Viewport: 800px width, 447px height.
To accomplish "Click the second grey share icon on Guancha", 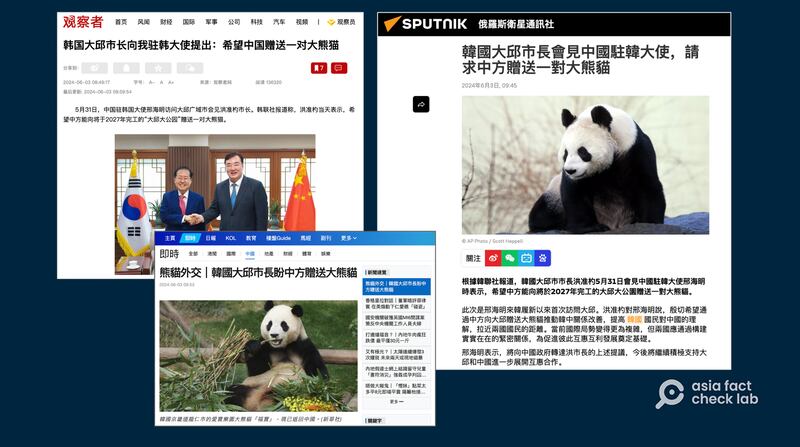I will tap(127, 68).
